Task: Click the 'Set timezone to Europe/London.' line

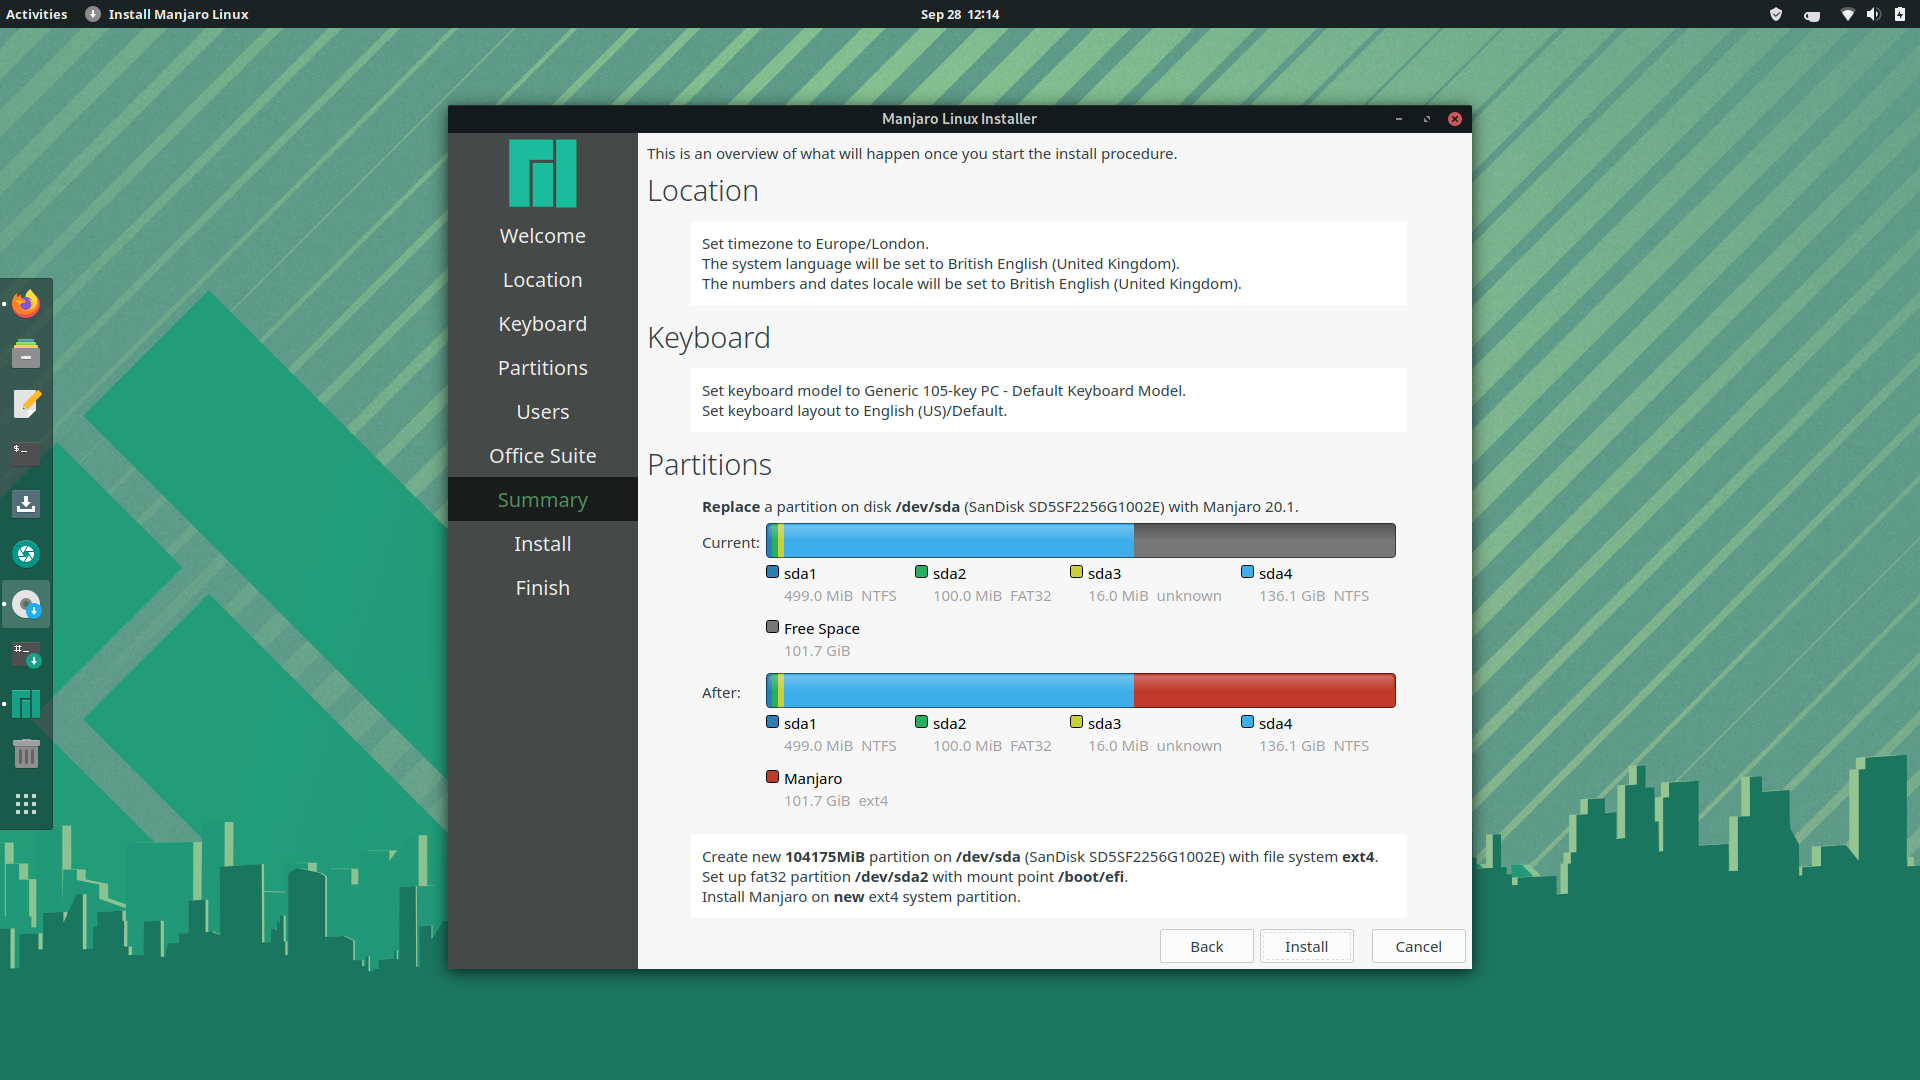Action: 815,244
